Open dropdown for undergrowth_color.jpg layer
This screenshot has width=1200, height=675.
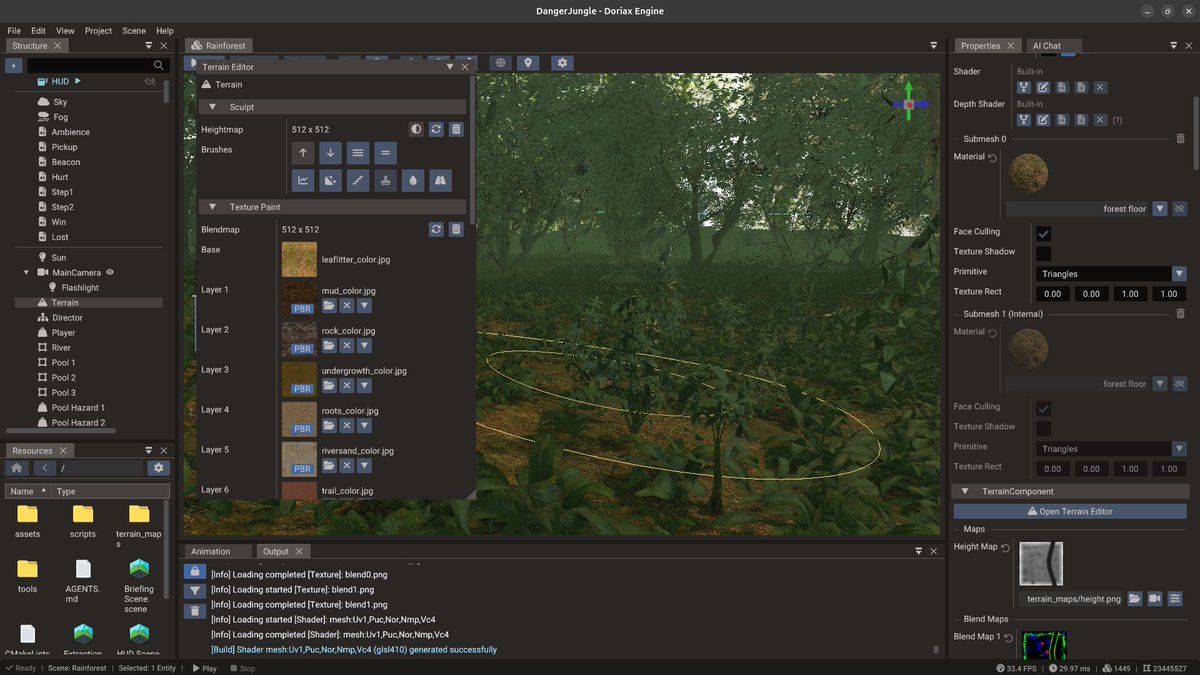364,386
